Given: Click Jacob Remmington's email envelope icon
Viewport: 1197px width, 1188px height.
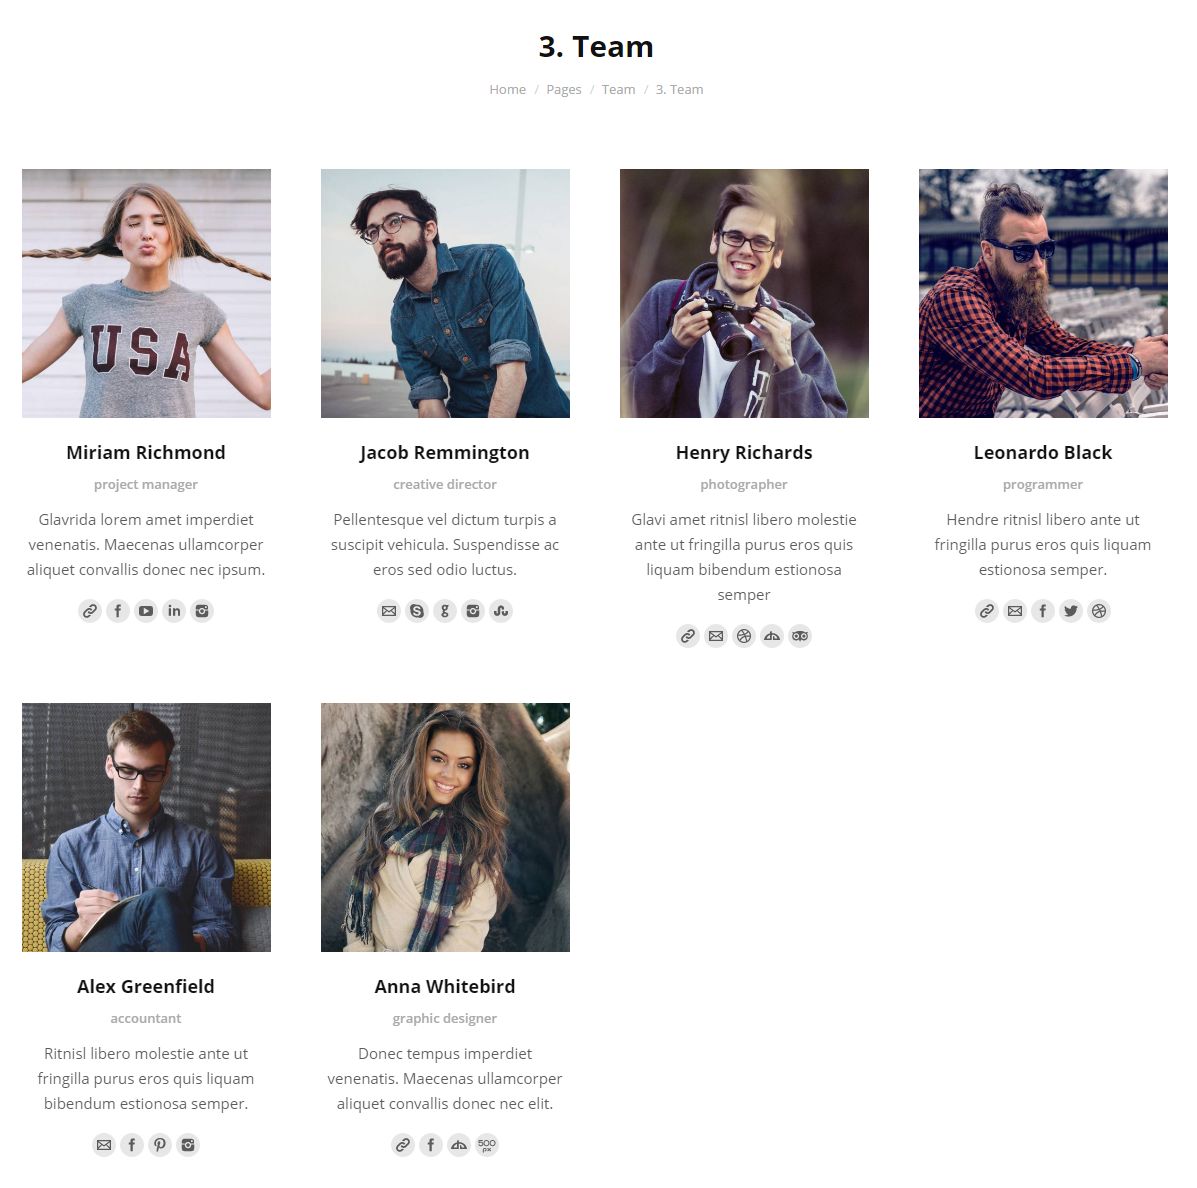Looking at the screenshot, I should coord(389,611).
